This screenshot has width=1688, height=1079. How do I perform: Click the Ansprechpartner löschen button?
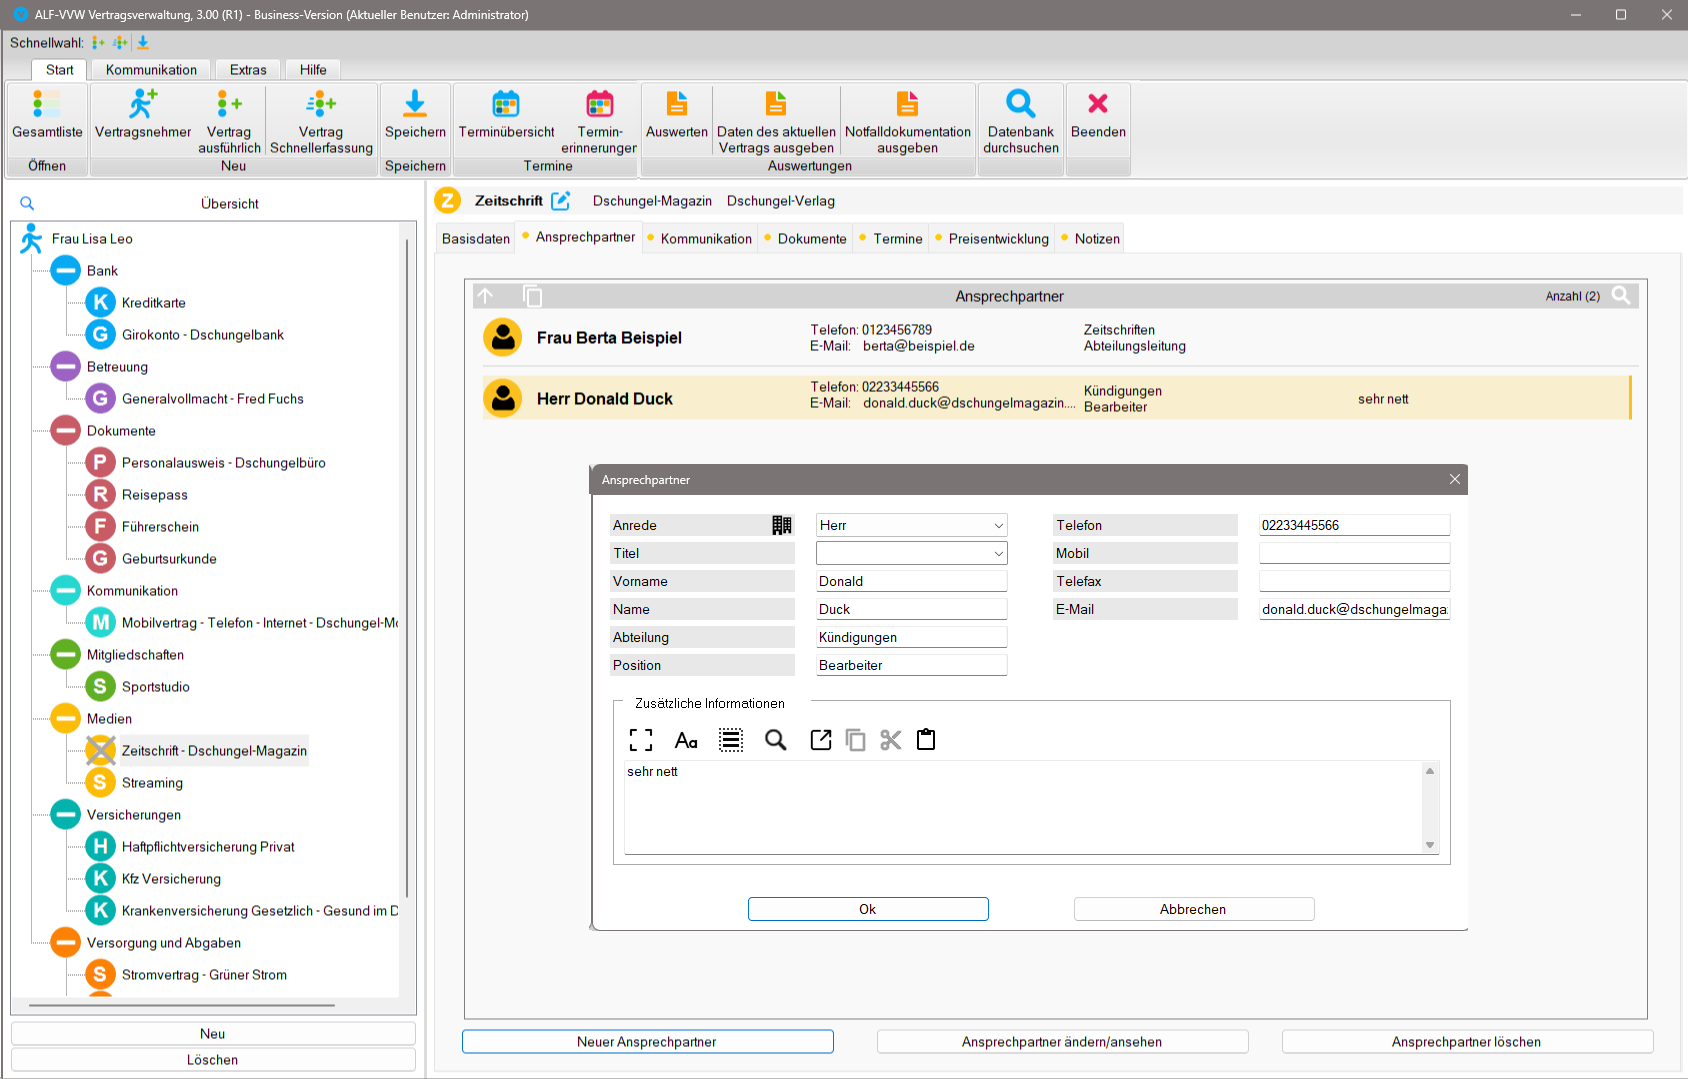[1466, 1042]
